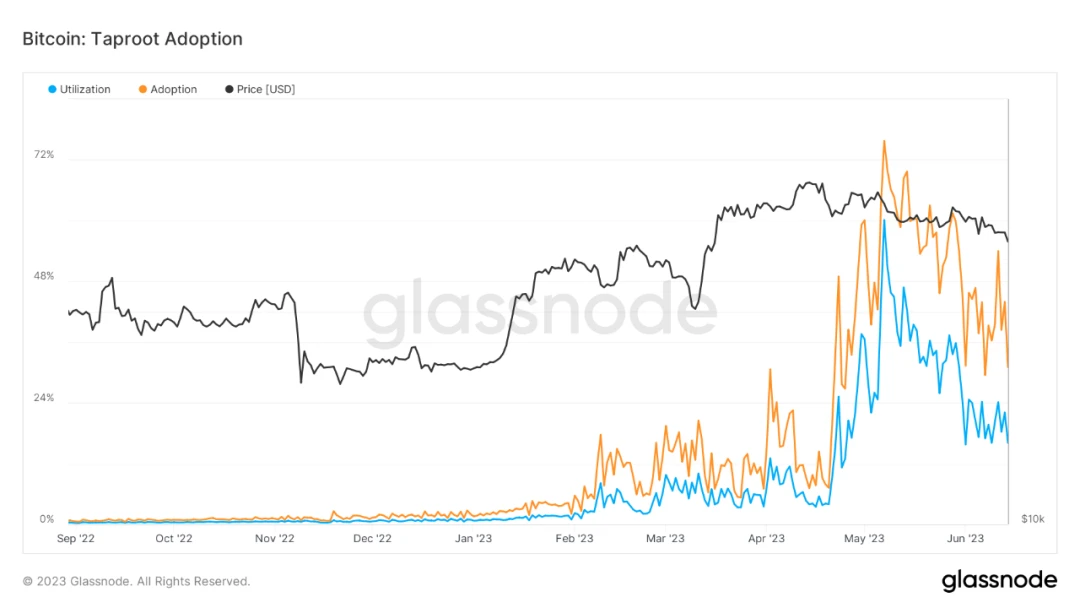1080x608 pixels.
Task: Click the glassnode logo at bottom right
Action: [x=999, y=580]
